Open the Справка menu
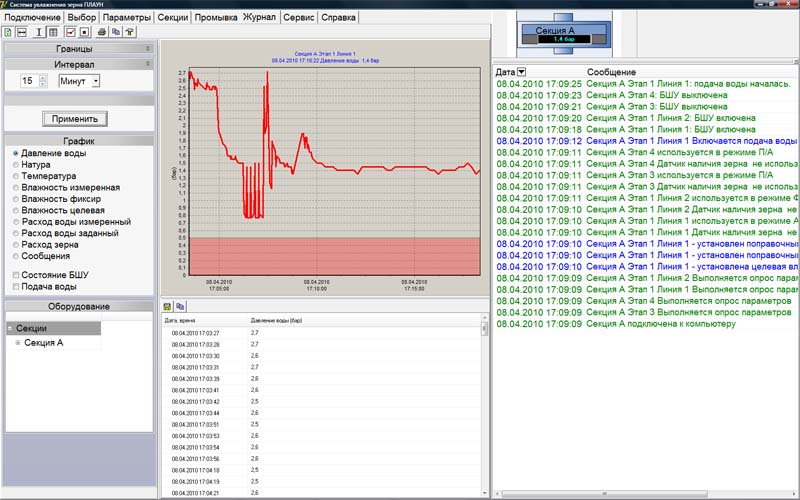The image size is (800, 500). tap(338, 17)
